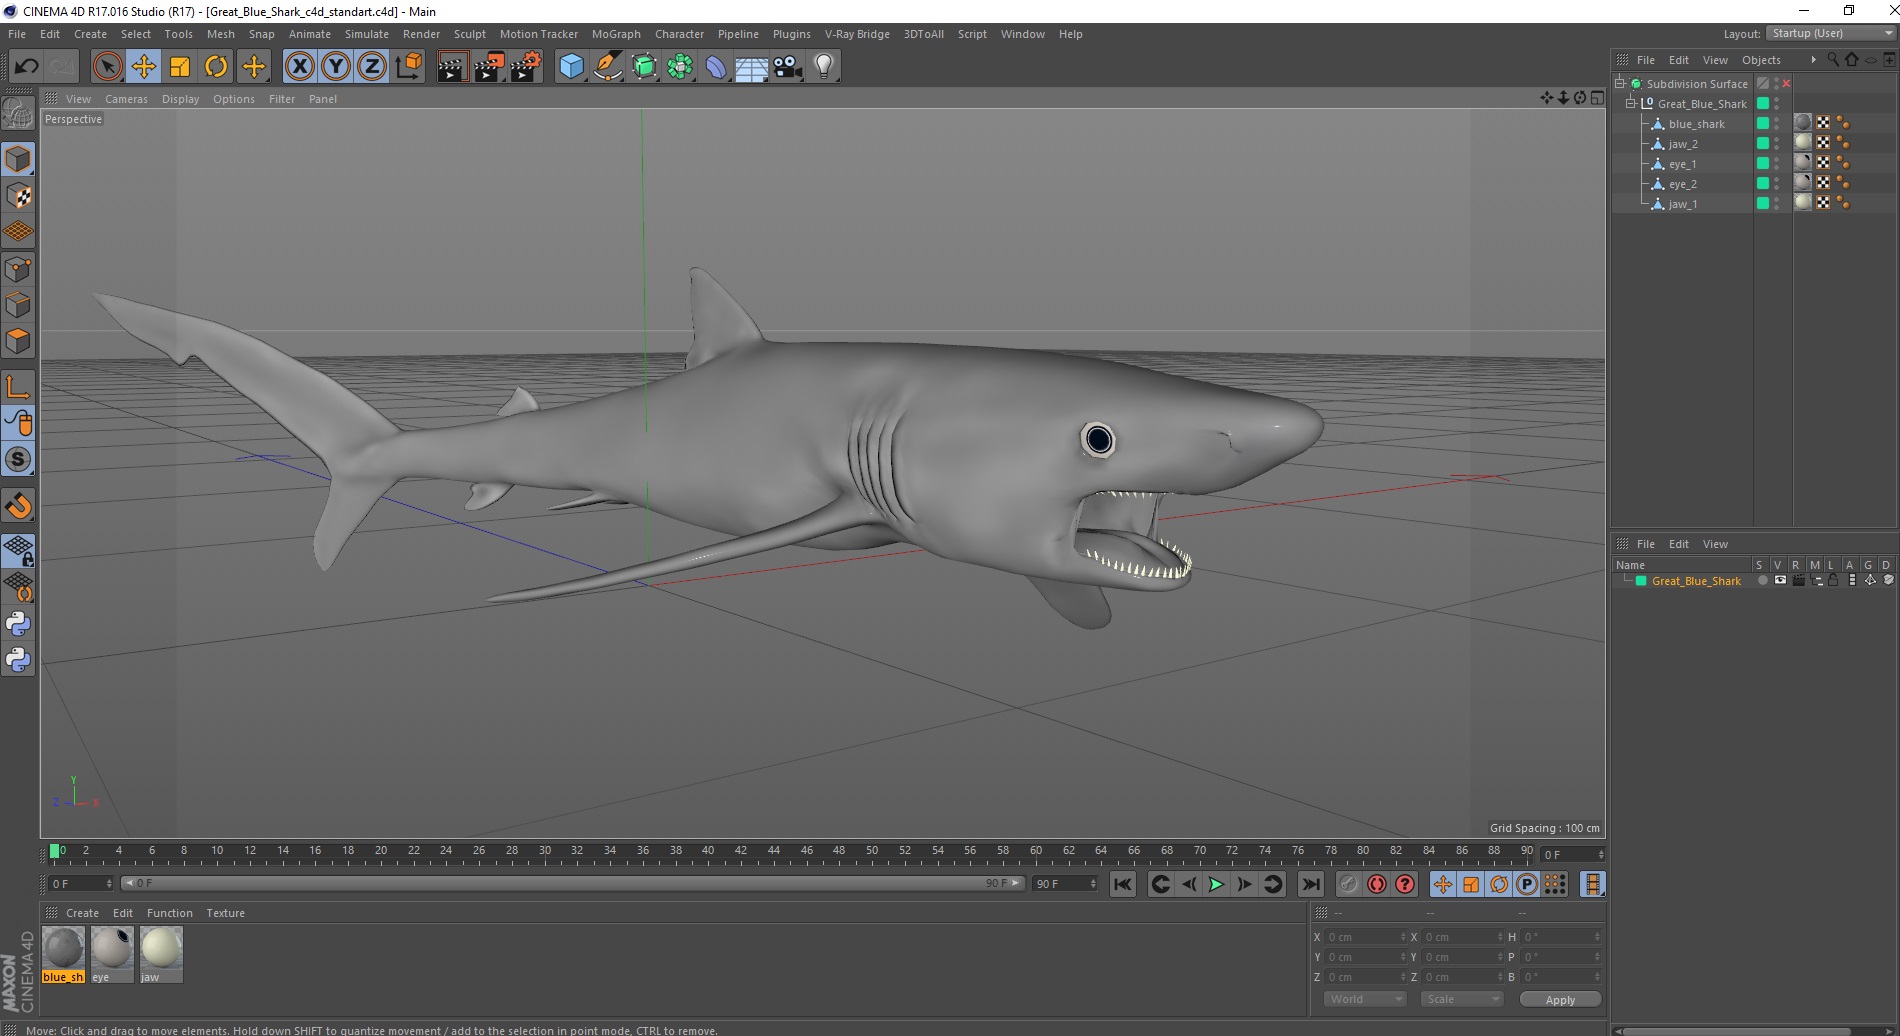1900x1036 pixels.
Task: Open the first Python script icon
Action: (18, 624)
